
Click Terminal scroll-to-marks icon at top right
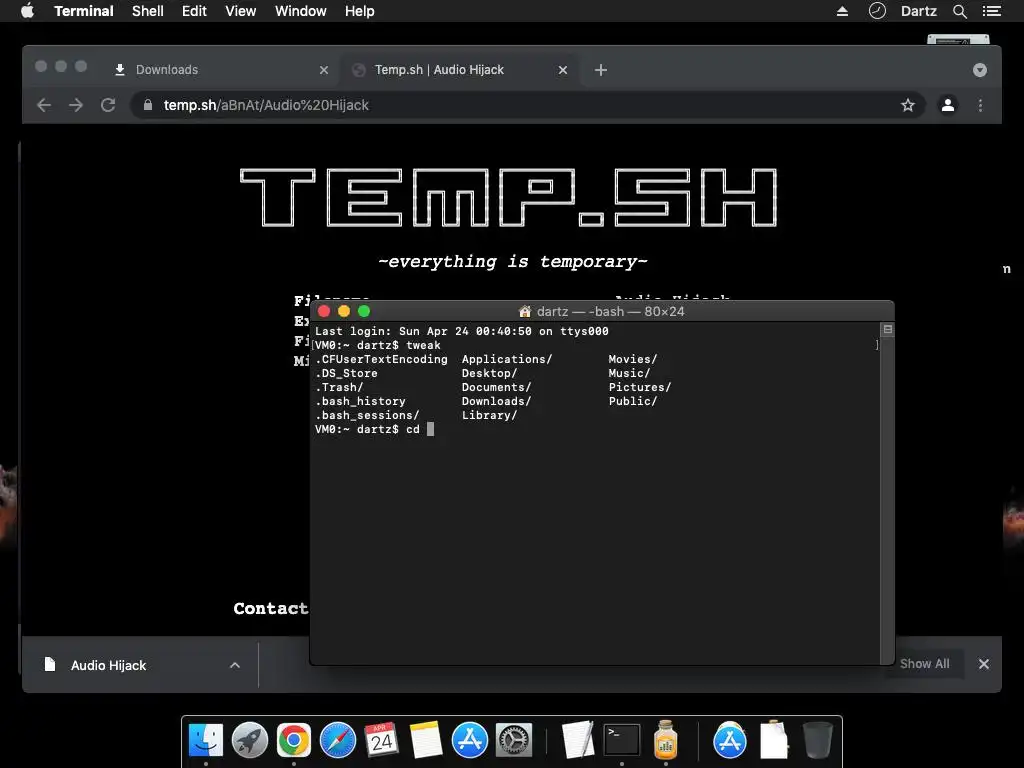888,329
